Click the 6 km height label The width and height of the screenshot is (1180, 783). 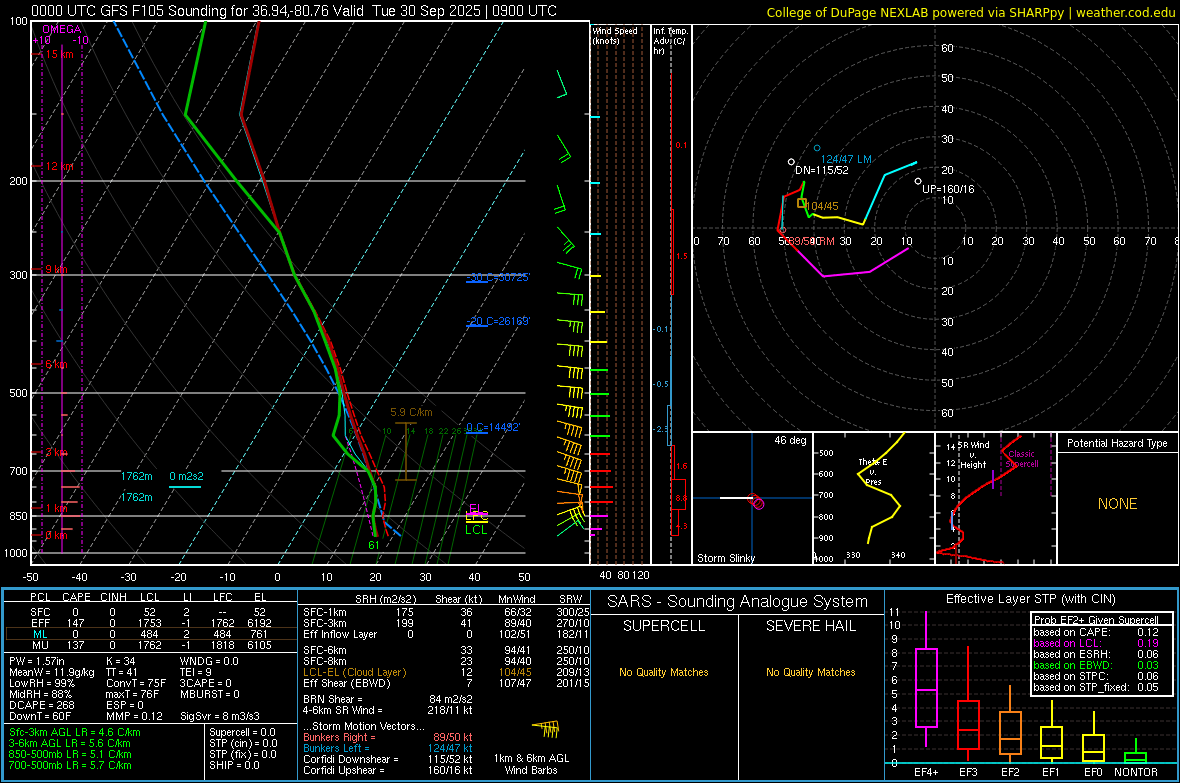click(56, 364)
